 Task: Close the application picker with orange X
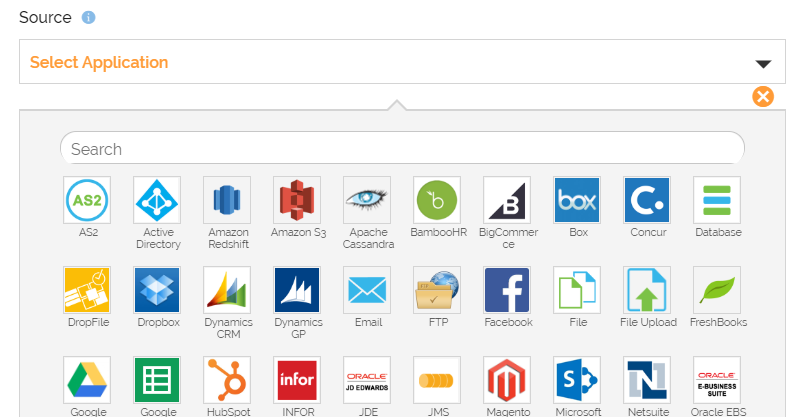tap(763, 96)
